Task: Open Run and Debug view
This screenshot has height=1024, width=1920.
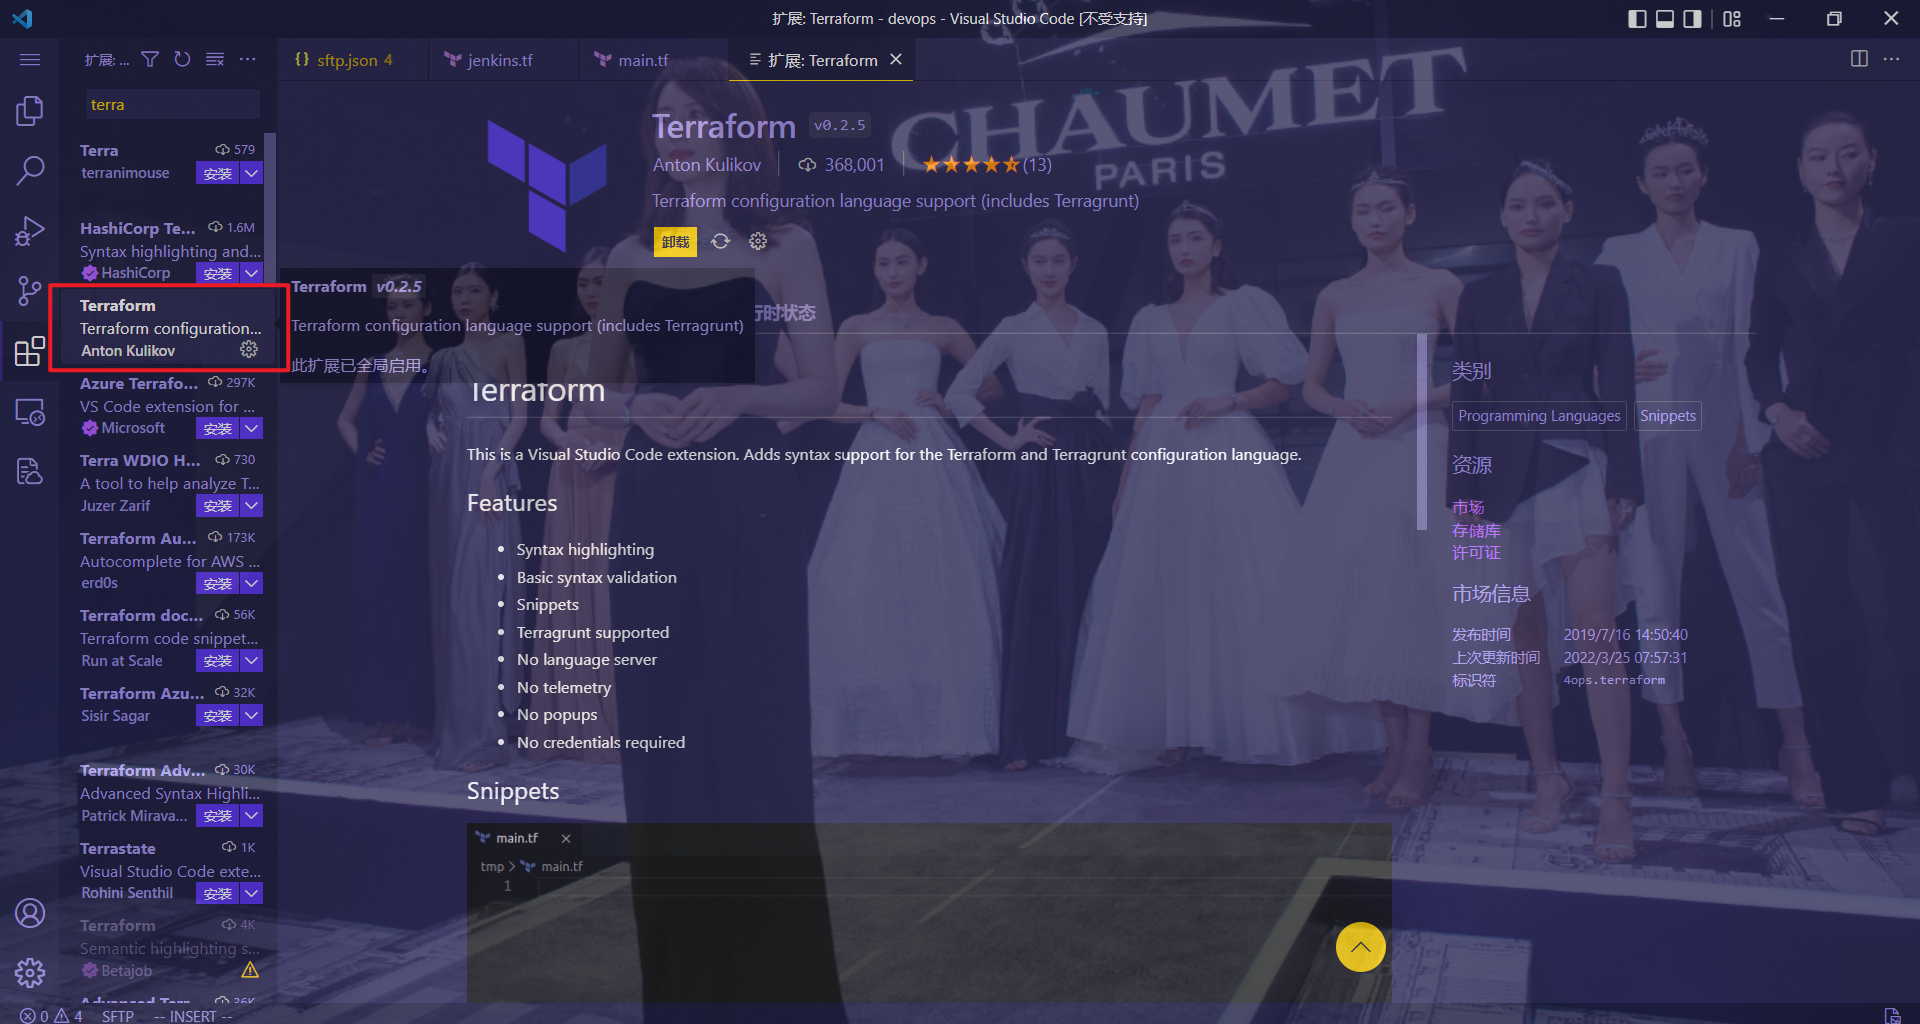Action: pos(30,231)
